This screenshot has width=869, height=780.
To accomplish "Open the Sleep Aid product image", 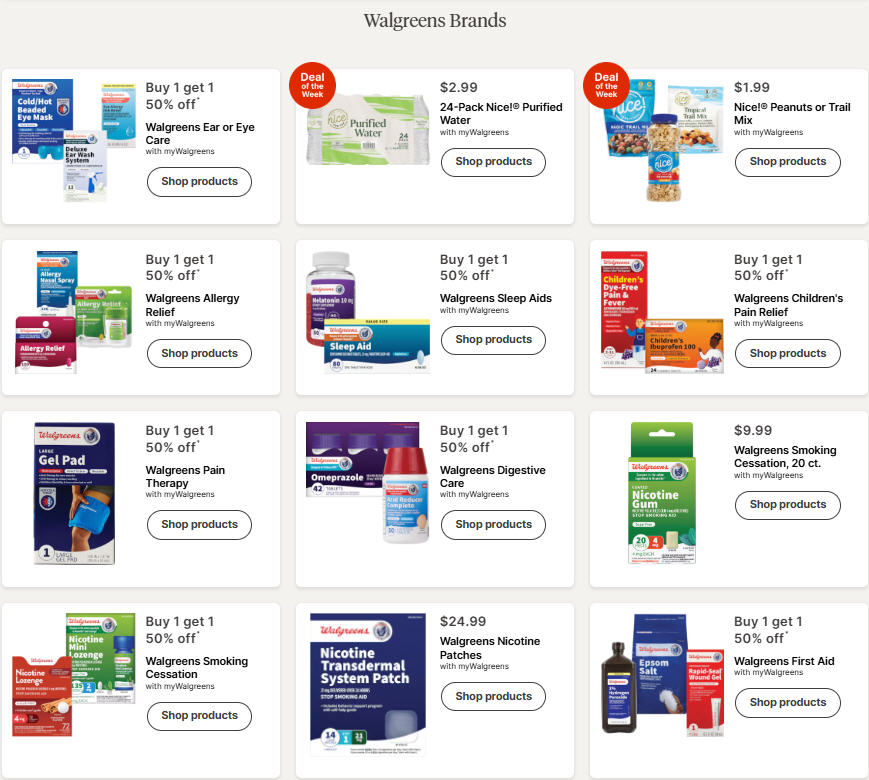I will pos(368,312).
